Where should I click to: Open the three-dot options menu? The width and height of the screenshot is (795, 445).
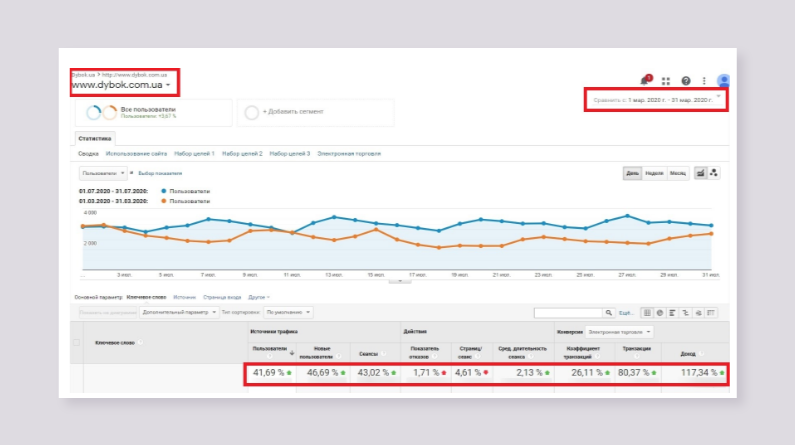coord(704,81)
